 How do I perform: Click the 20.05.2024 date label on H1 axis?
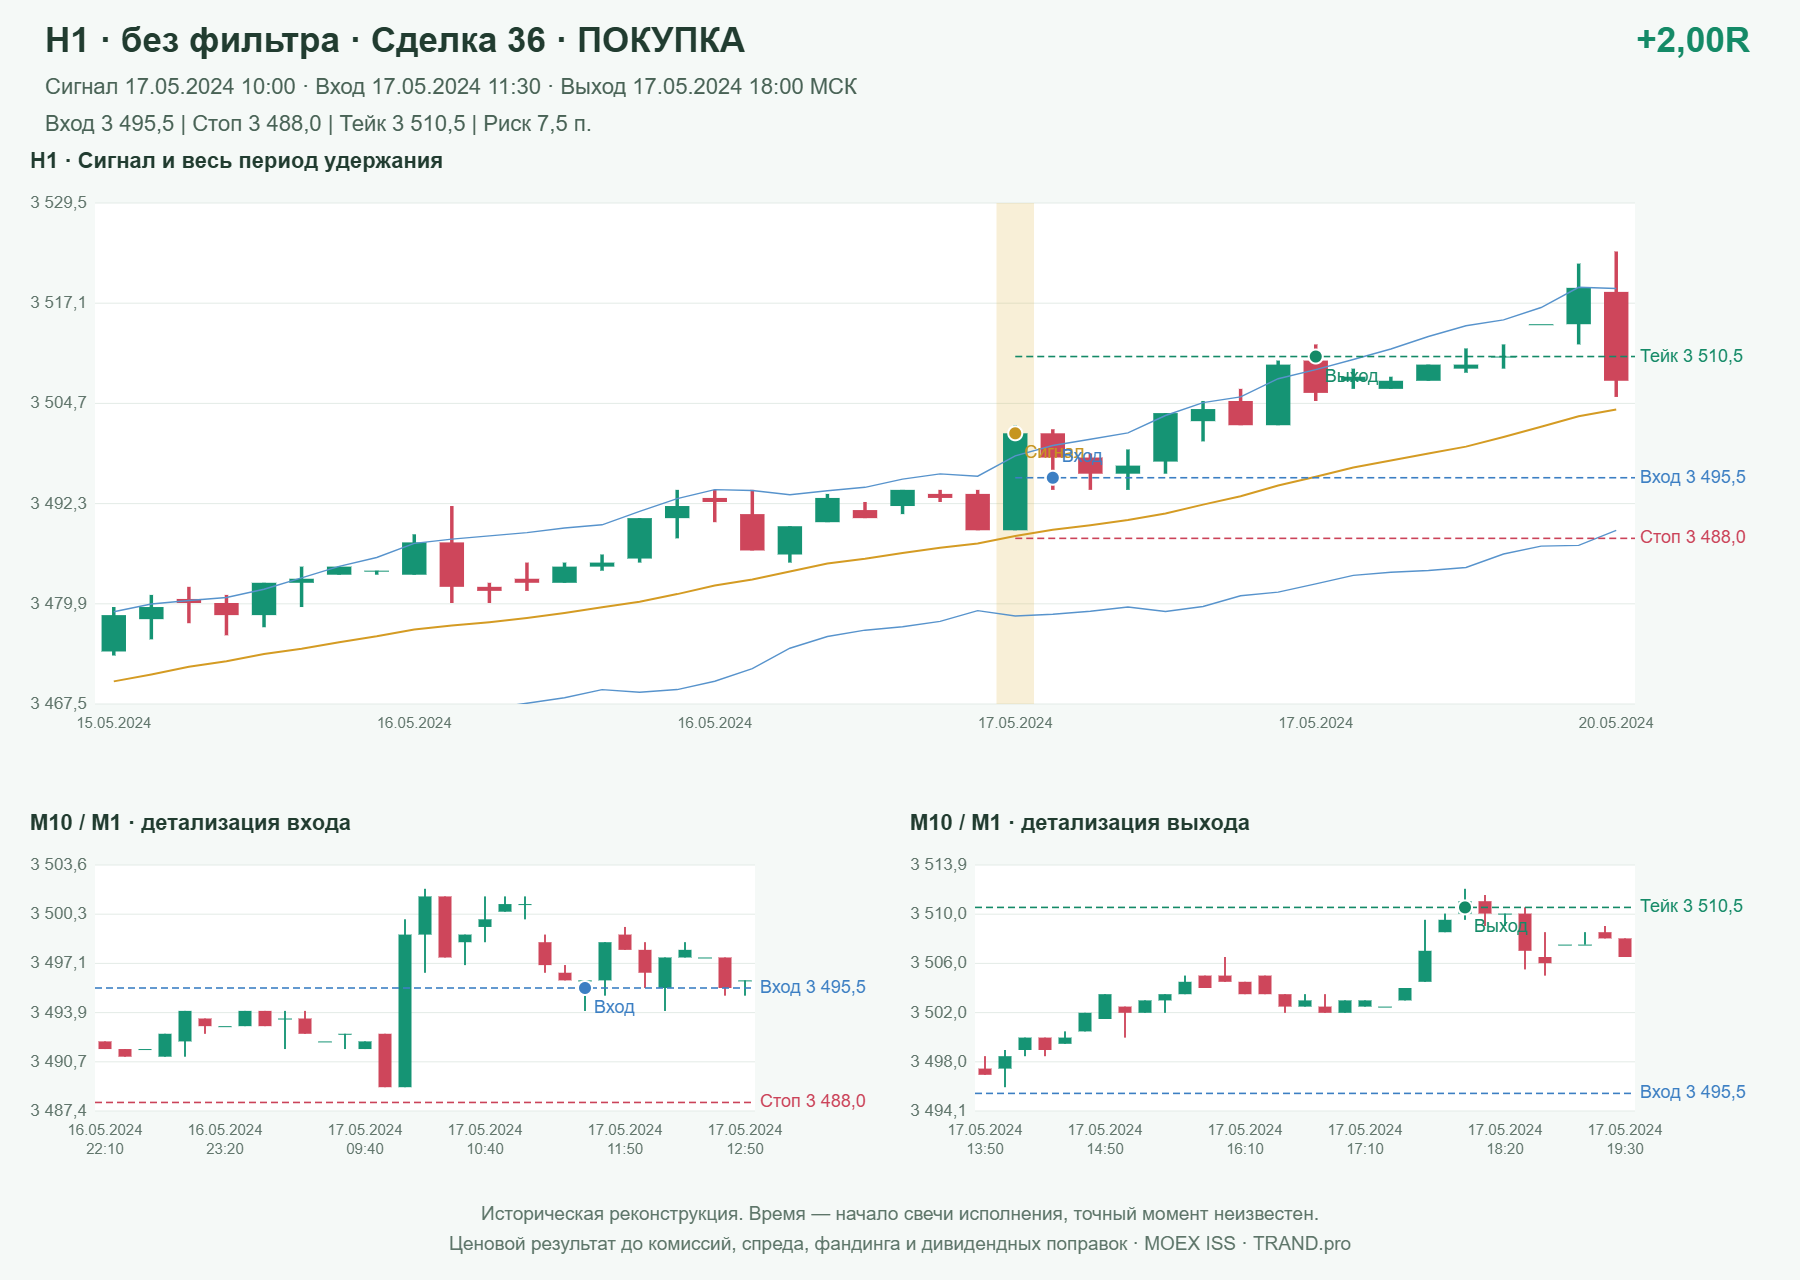1616,723
